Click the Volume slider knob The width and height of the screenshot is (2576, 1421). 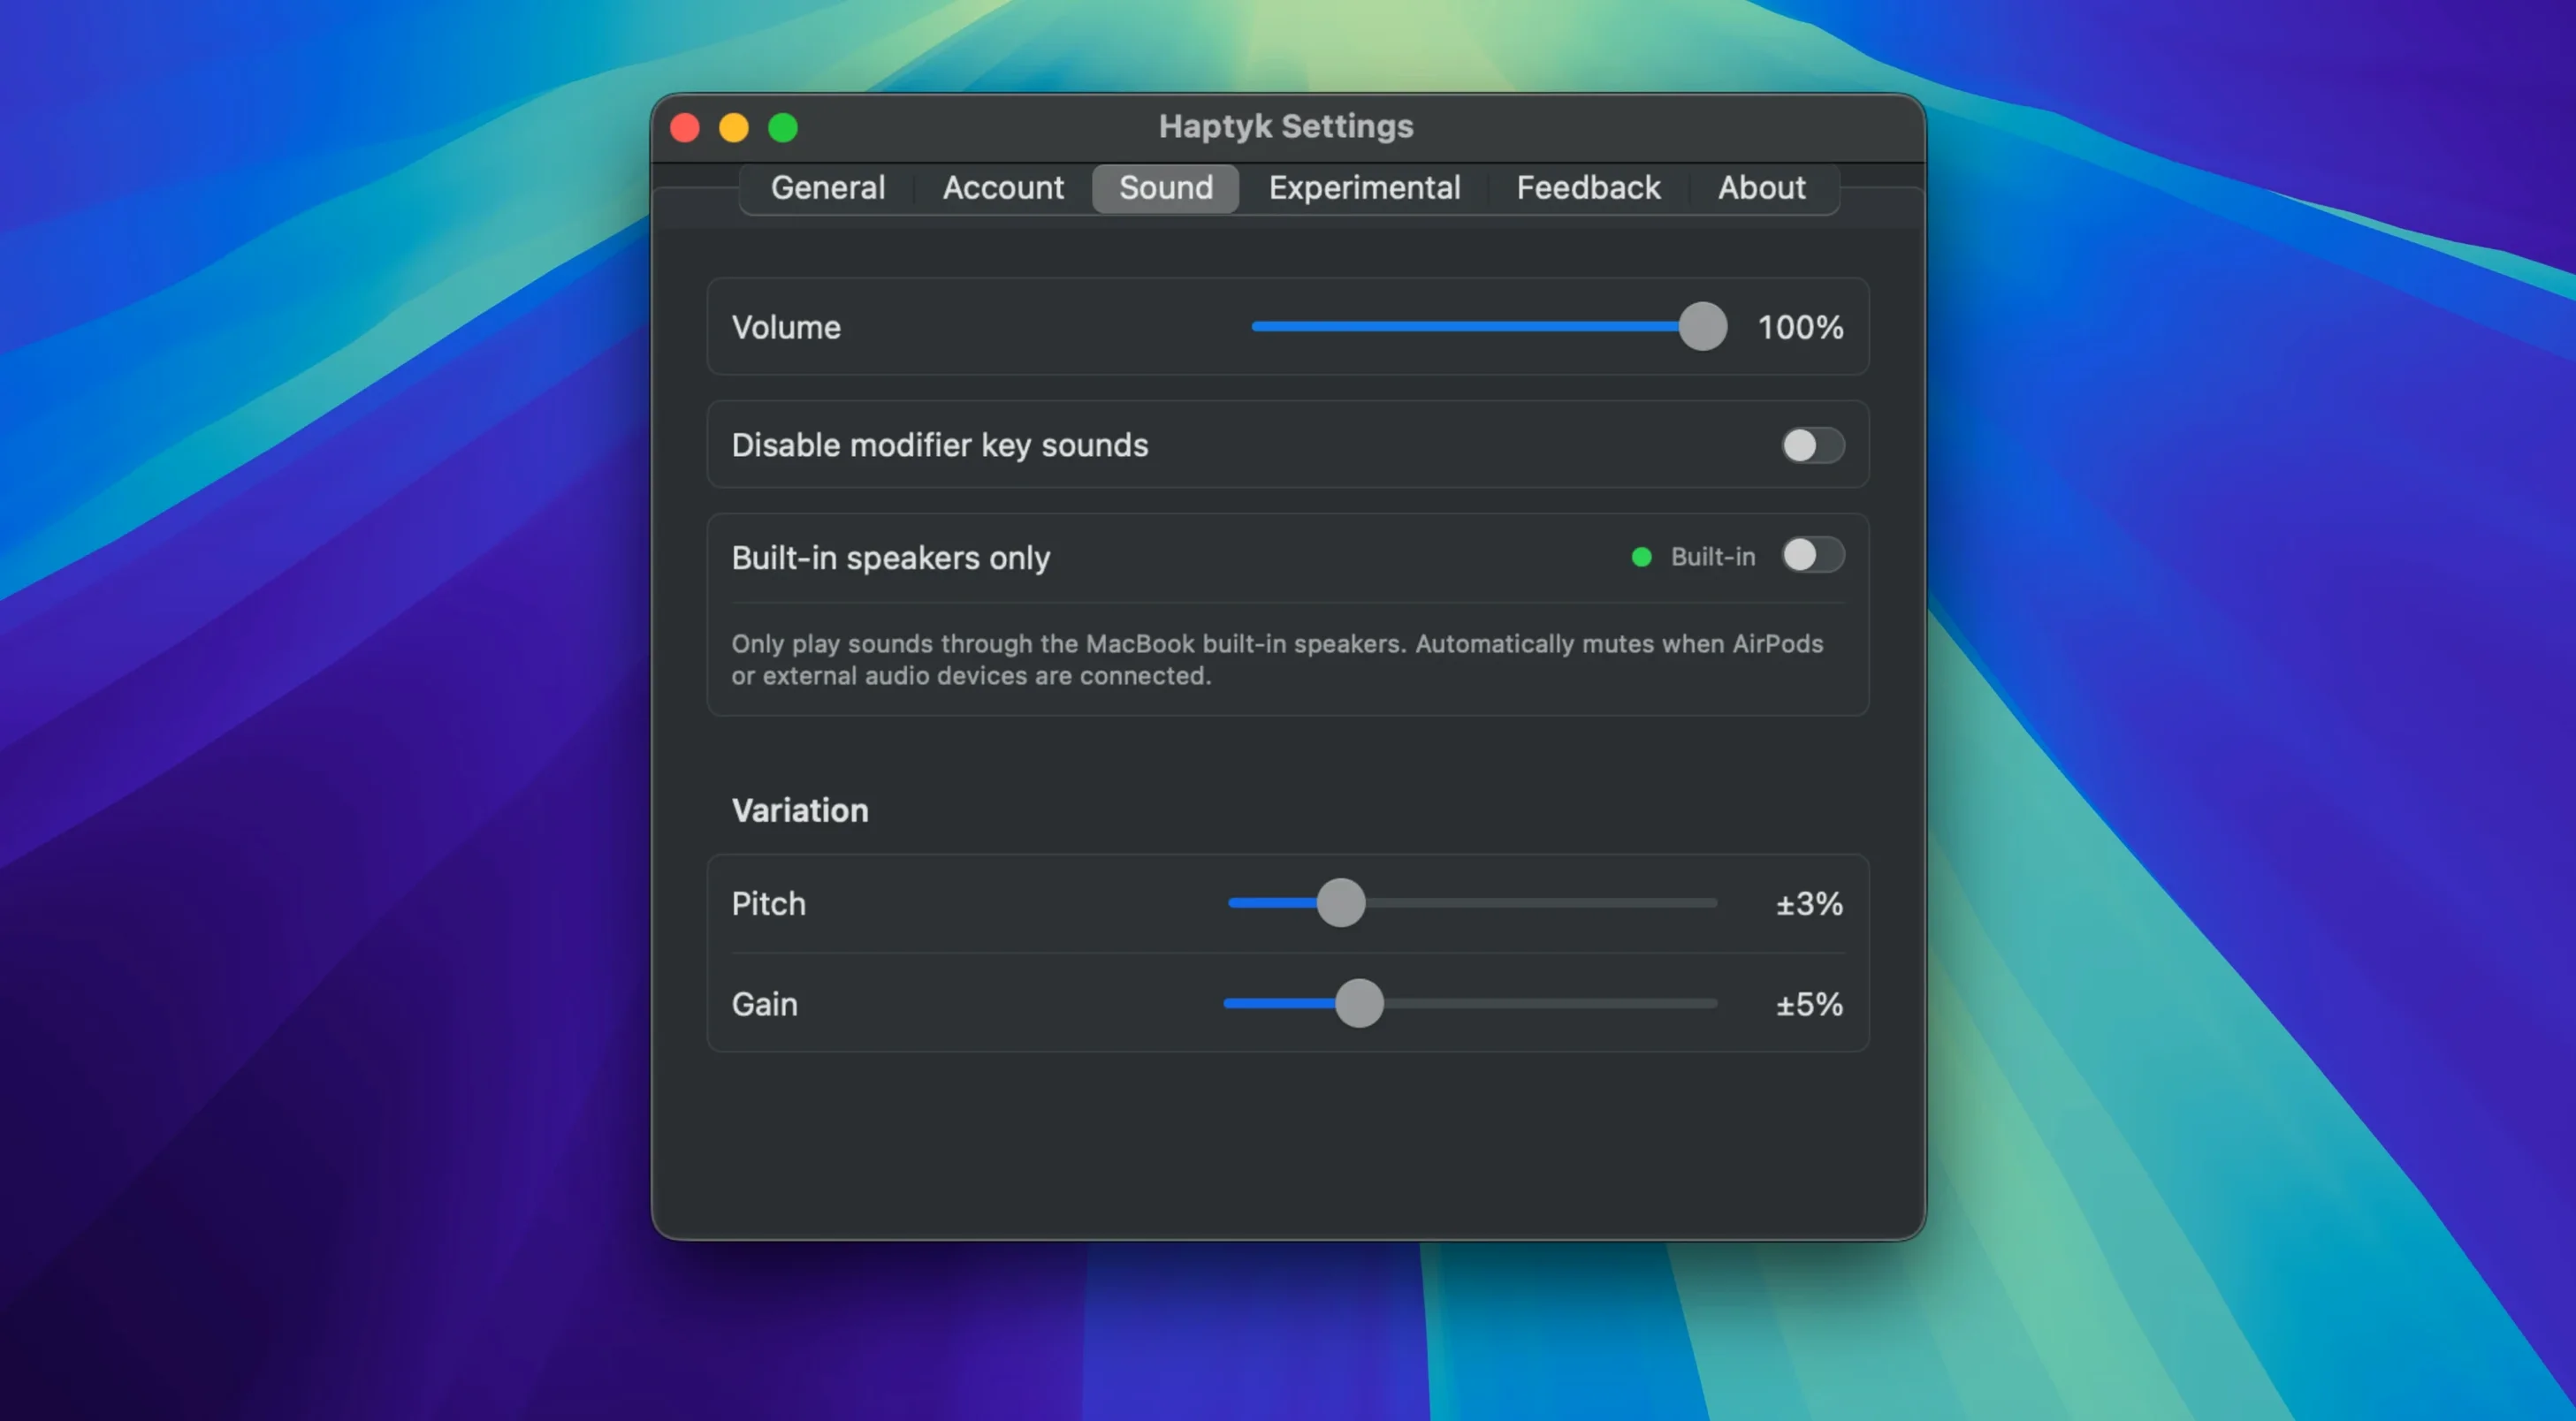pyautogui.click(x=1702, y=327)
